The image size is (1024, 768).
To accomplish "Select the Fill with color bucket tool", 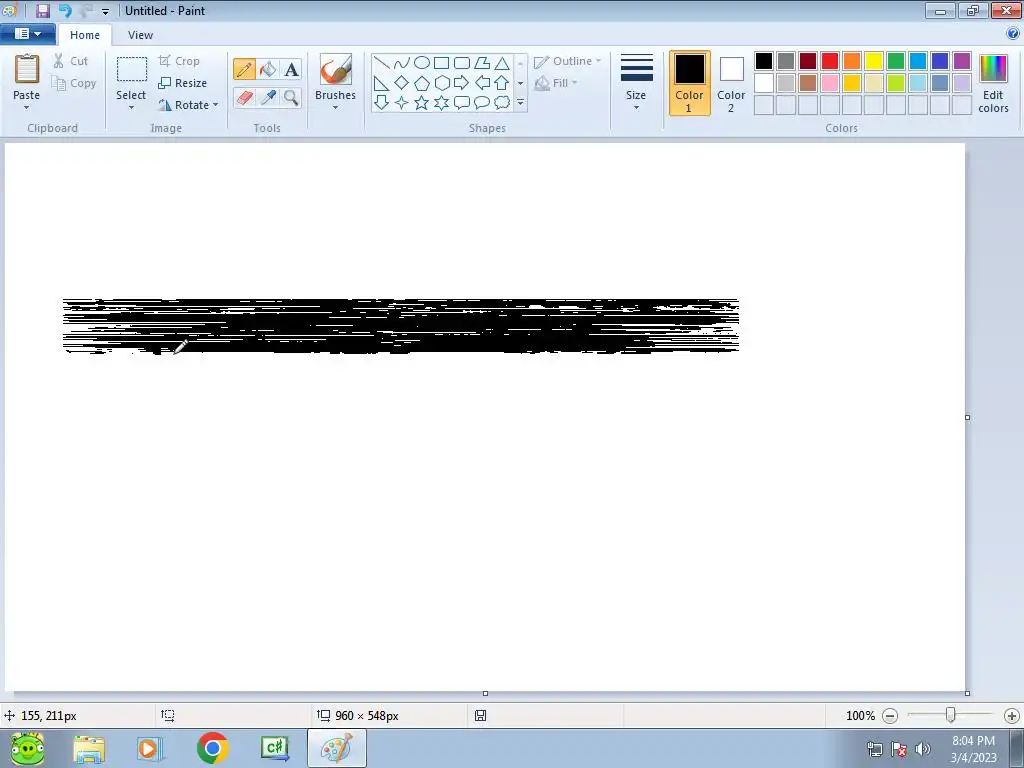I will pos(268,69).
